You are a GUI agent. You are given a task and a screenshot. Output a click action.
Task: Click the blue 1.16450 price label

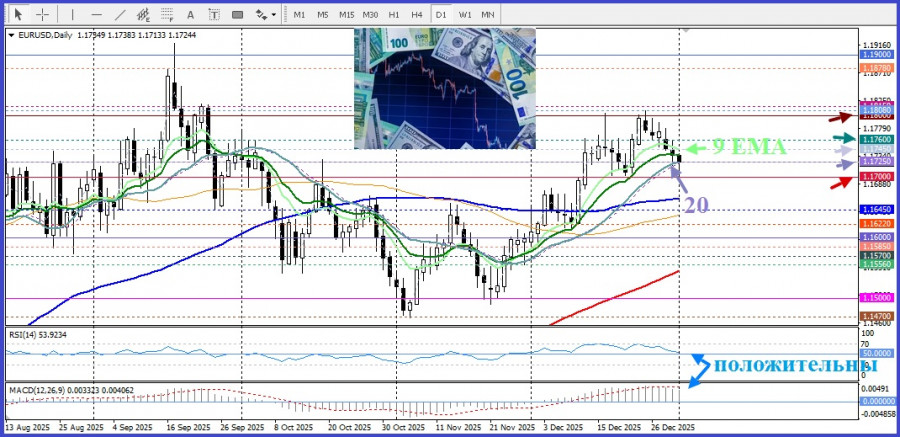point(876,210)
